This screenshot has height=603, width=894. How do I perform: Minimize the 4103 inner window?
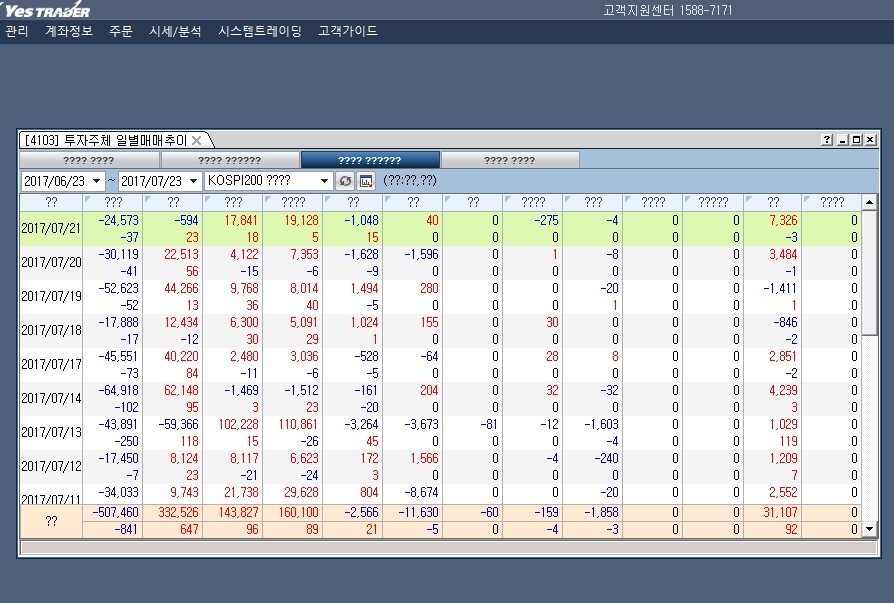(842, 140)
